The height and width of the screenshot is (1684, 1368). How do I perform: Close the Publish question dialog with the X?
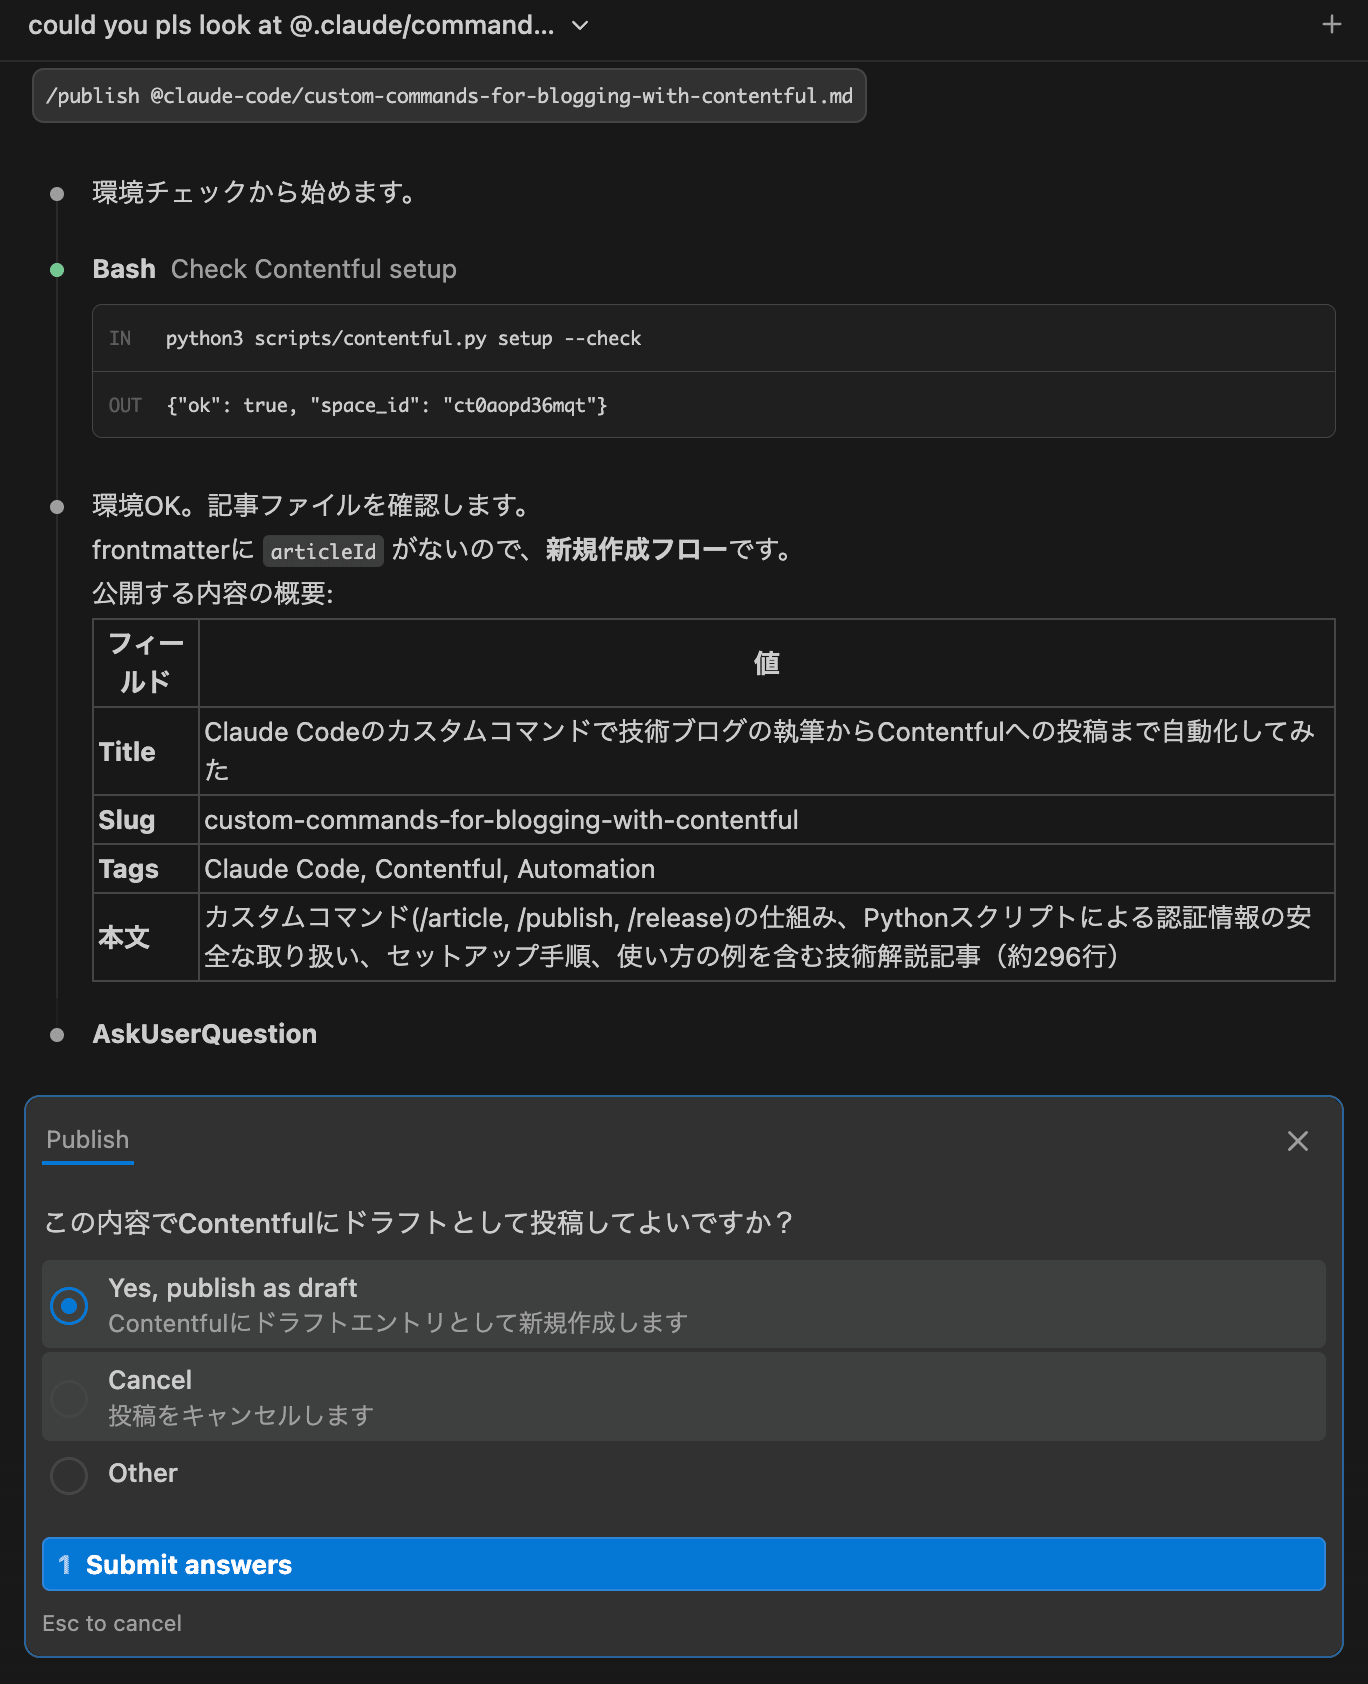1298,1141
